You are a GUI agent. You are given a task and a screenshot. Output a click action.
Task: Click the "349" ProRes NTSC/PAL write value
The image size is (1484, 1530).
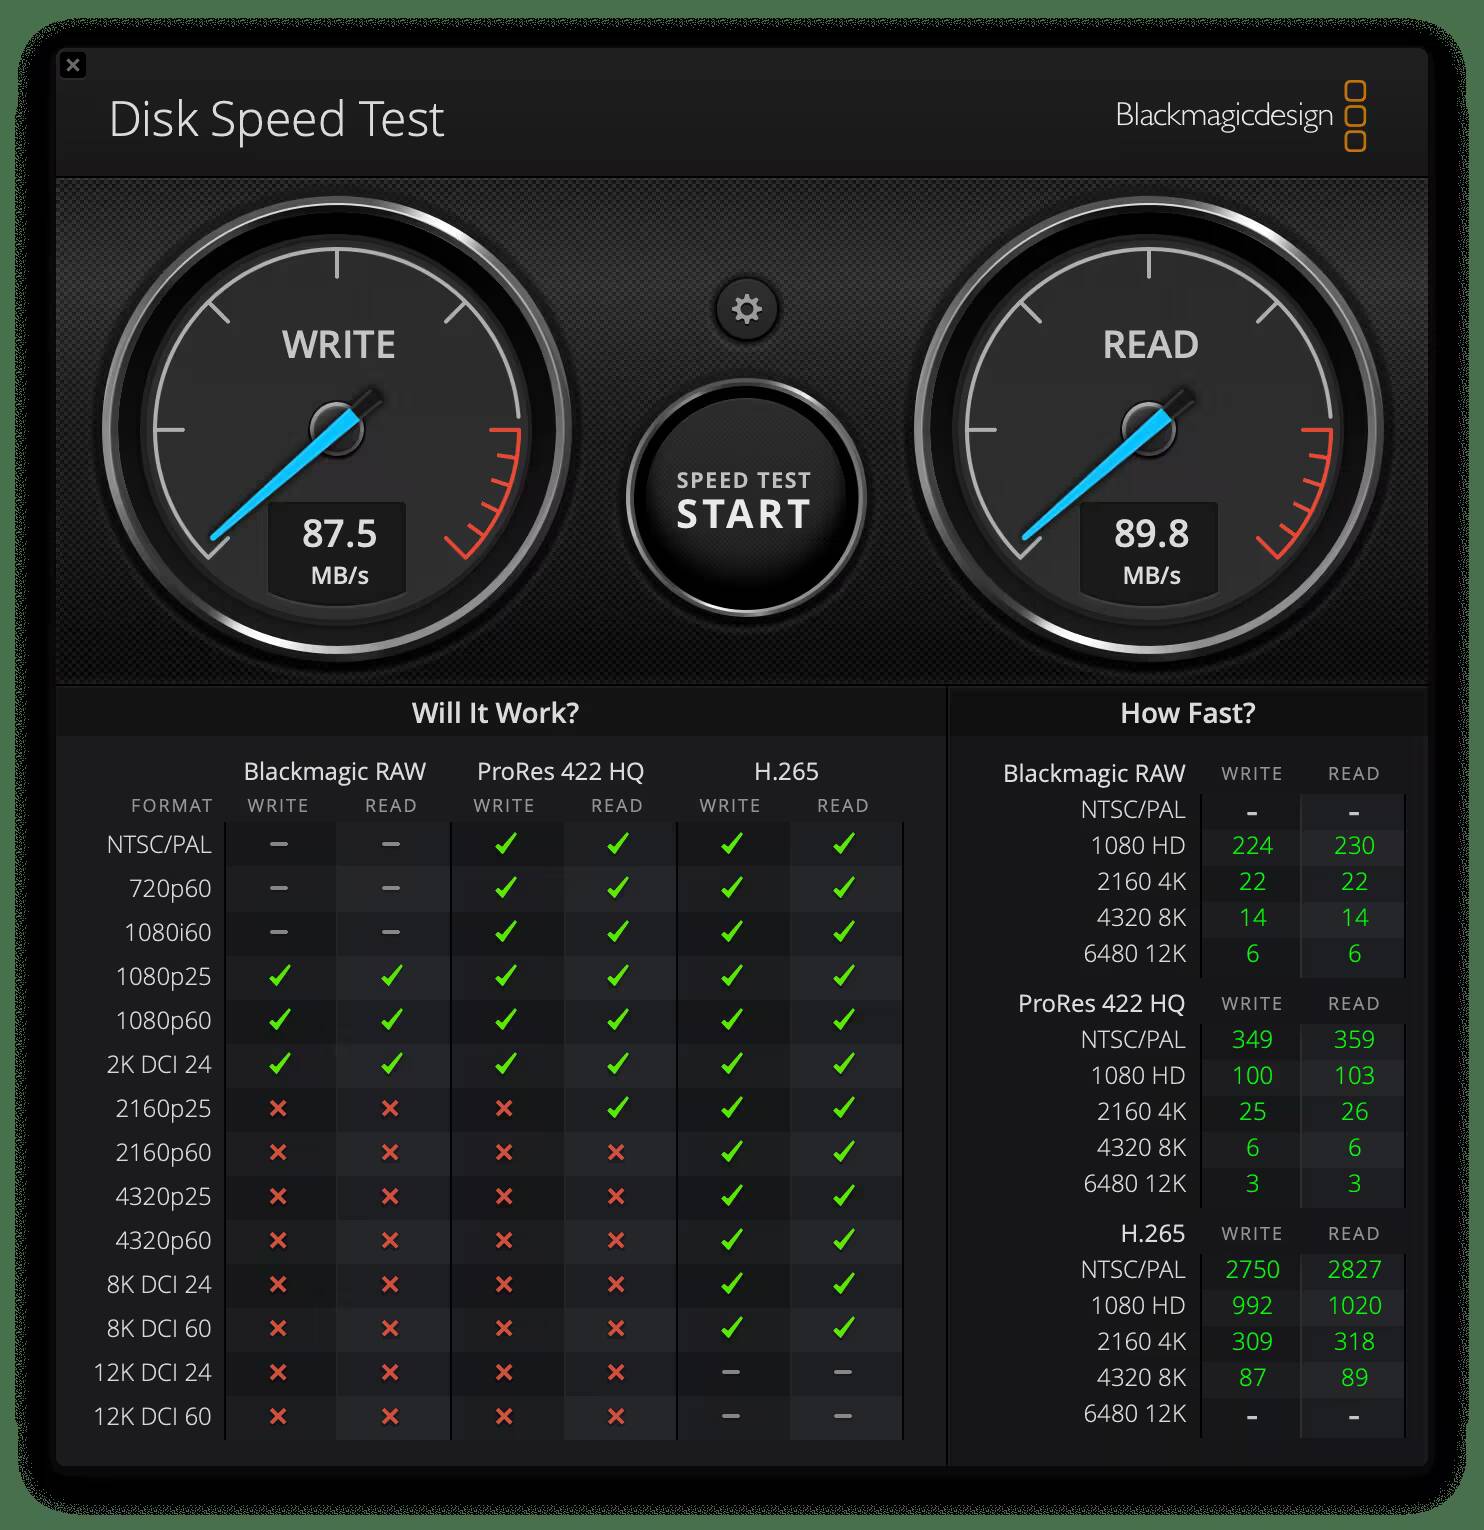click(x=1252, y=1040)
